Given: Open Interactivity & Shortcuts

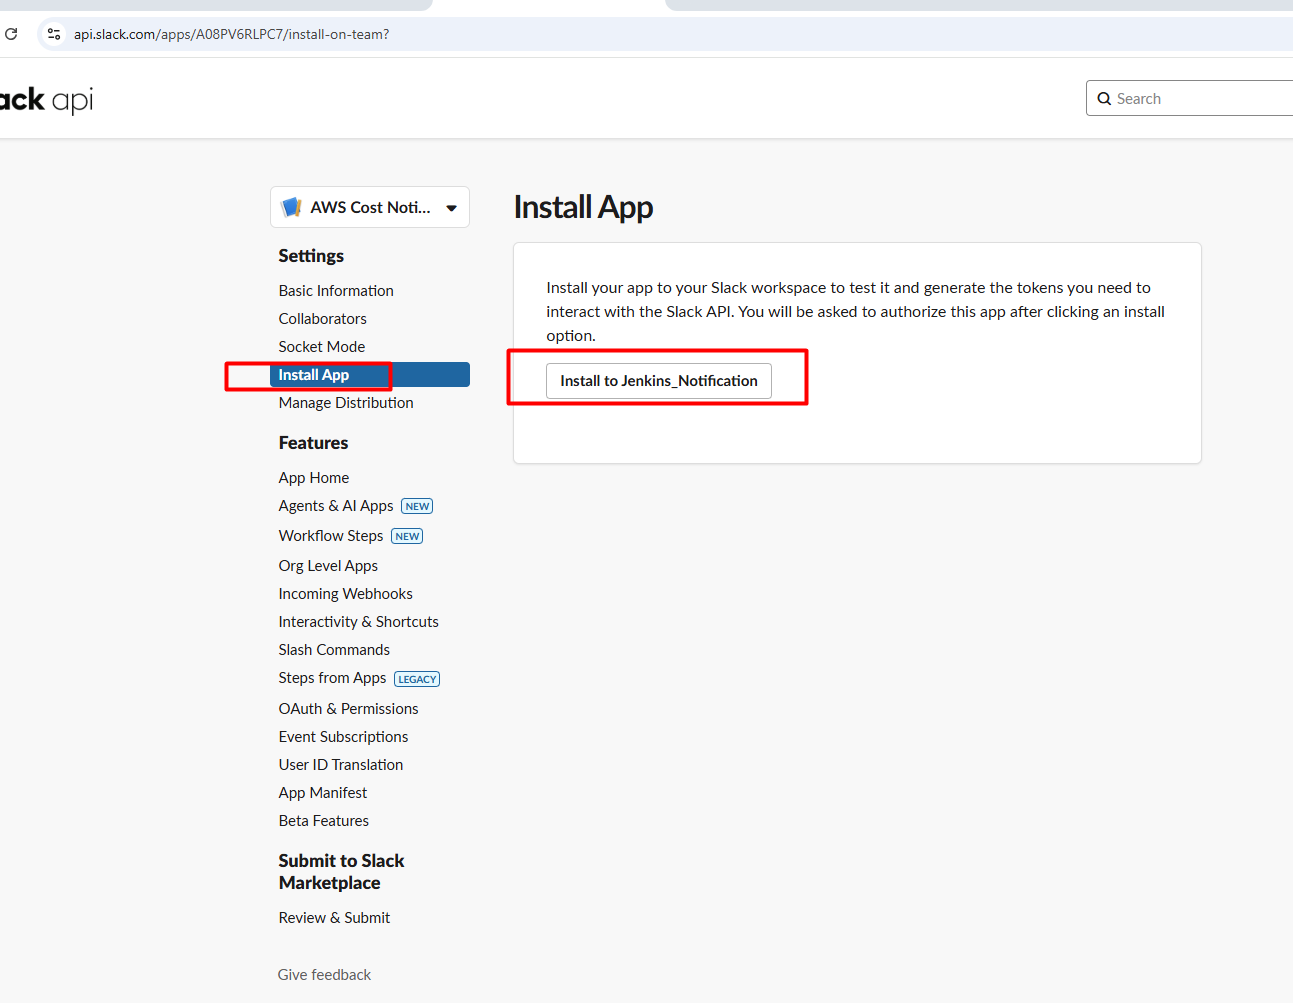Looking at the screenshot, I should pos(359,622).
